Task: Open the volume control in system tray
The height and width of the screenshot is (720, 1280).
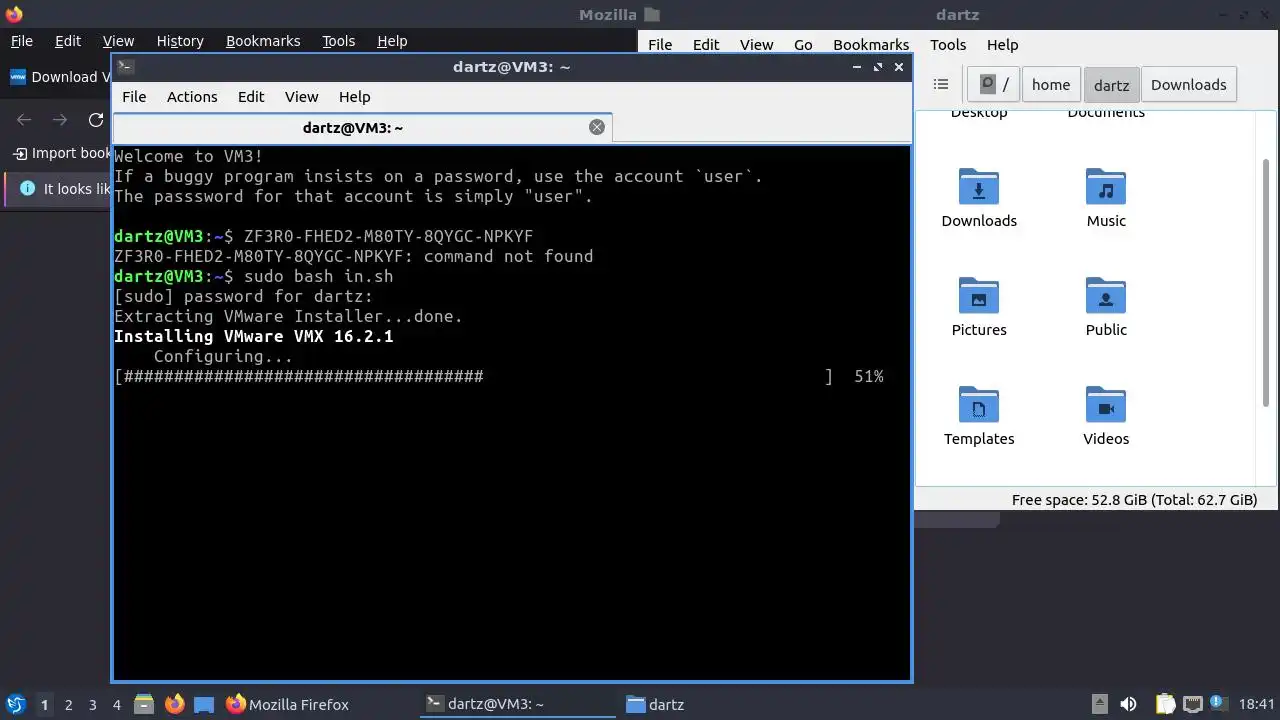Action: [1128, 704]
